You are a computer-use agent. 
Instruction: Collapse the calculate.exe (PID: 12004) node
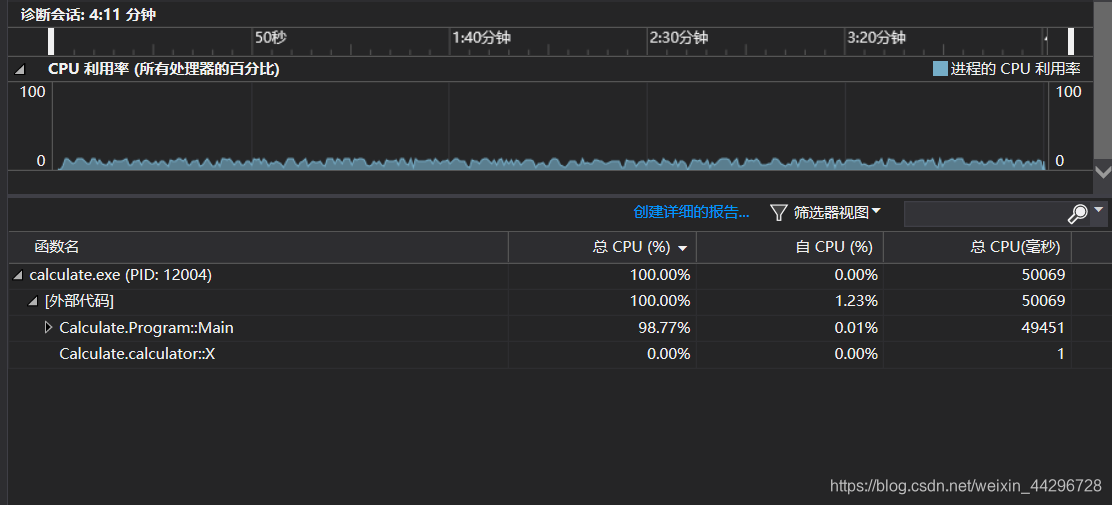click(18, 275)
